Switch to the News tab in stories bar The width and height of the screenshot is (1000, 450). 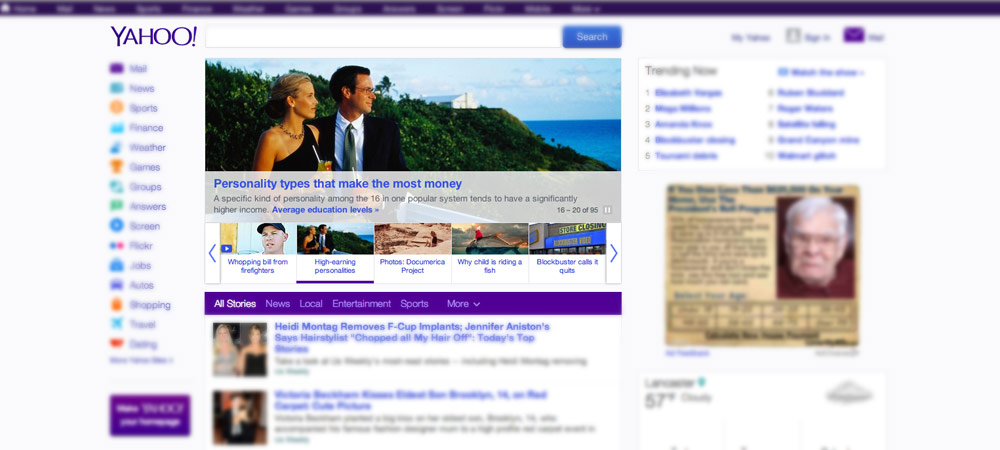pos(277,303)
